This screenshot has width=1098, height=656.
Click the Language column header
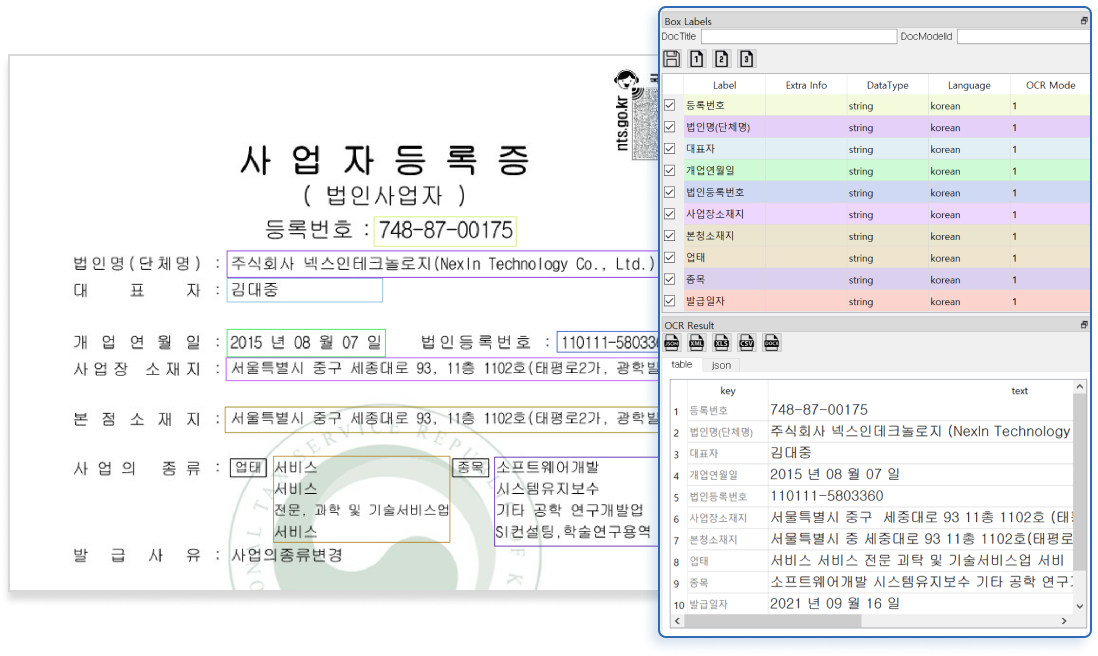click(969, 85)
